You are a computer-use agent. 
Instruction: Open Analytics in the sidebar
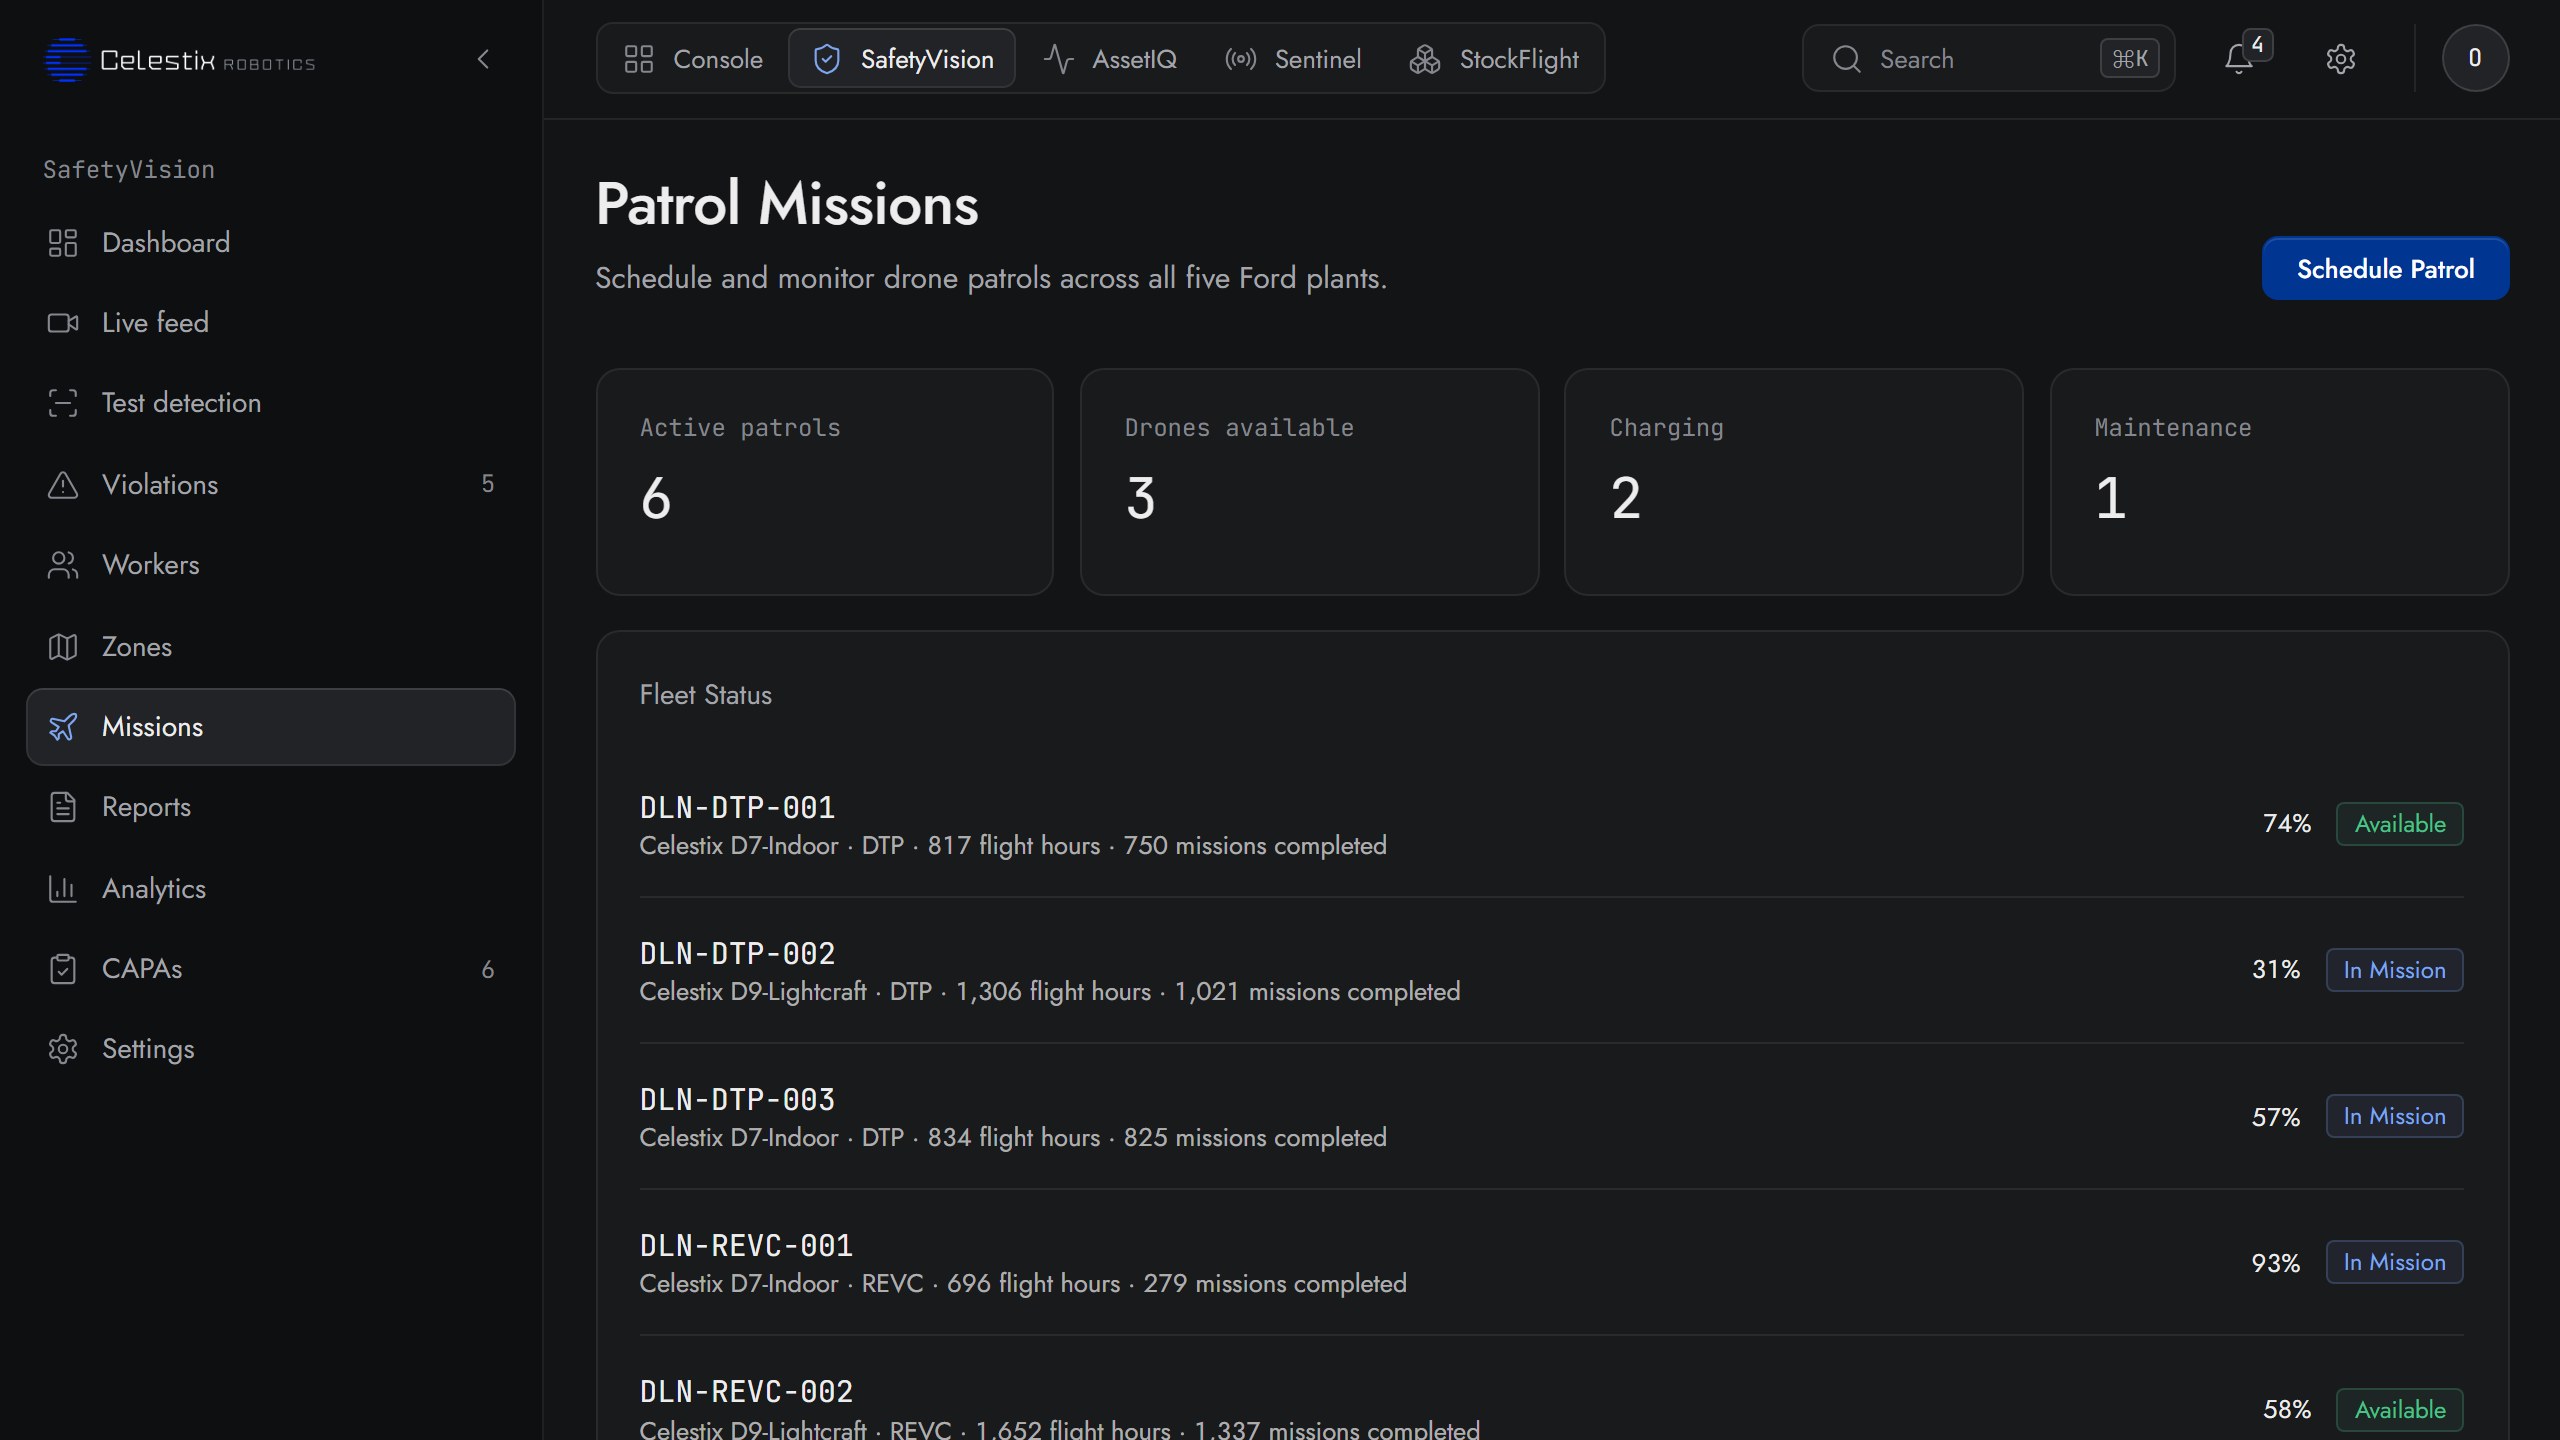[x=270, y=889]
